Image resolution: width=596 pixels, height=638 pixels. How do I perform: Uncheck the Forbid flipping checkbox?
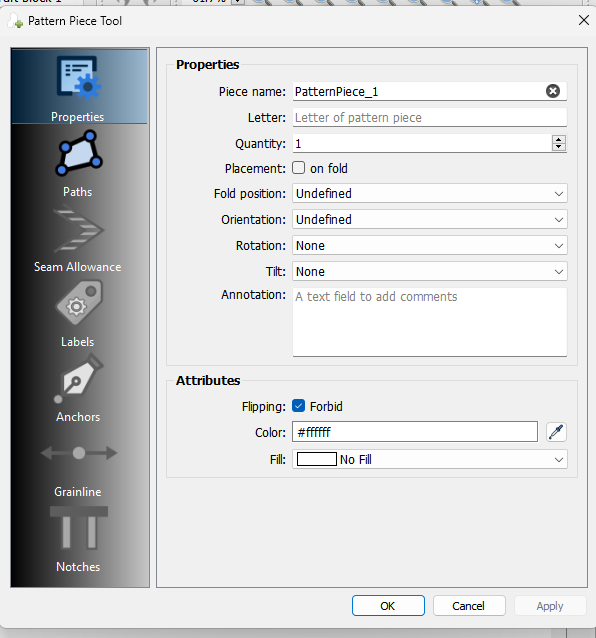pyautogui.click(x=299, y=406)
